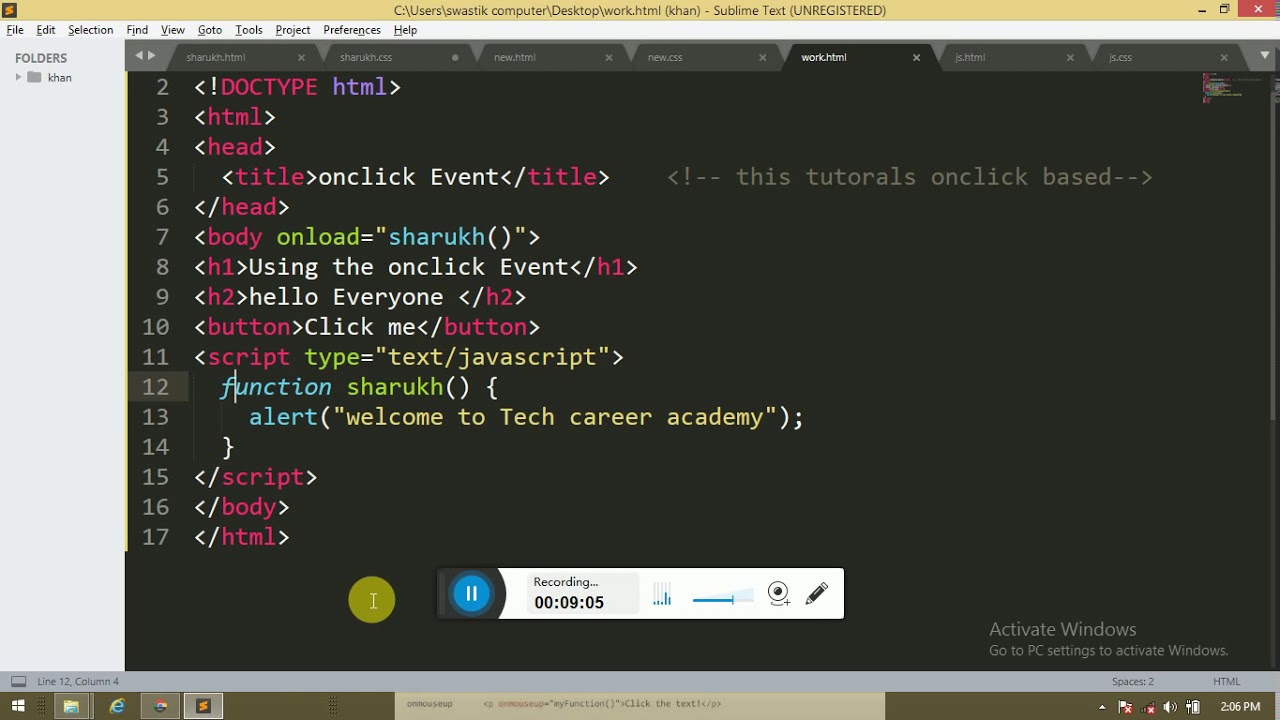
Task: Open the Tools menu
Action: 249,30
